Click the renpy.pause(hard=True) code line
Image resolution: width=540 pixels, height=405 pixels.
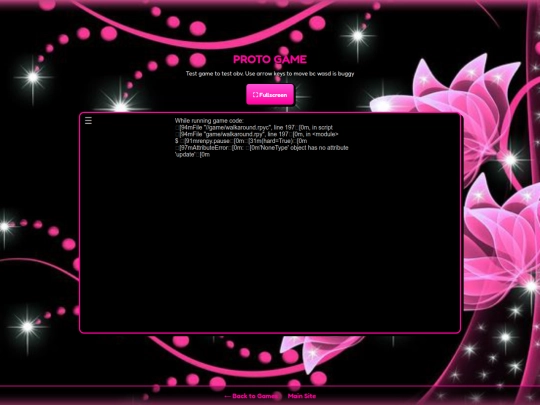241,141
